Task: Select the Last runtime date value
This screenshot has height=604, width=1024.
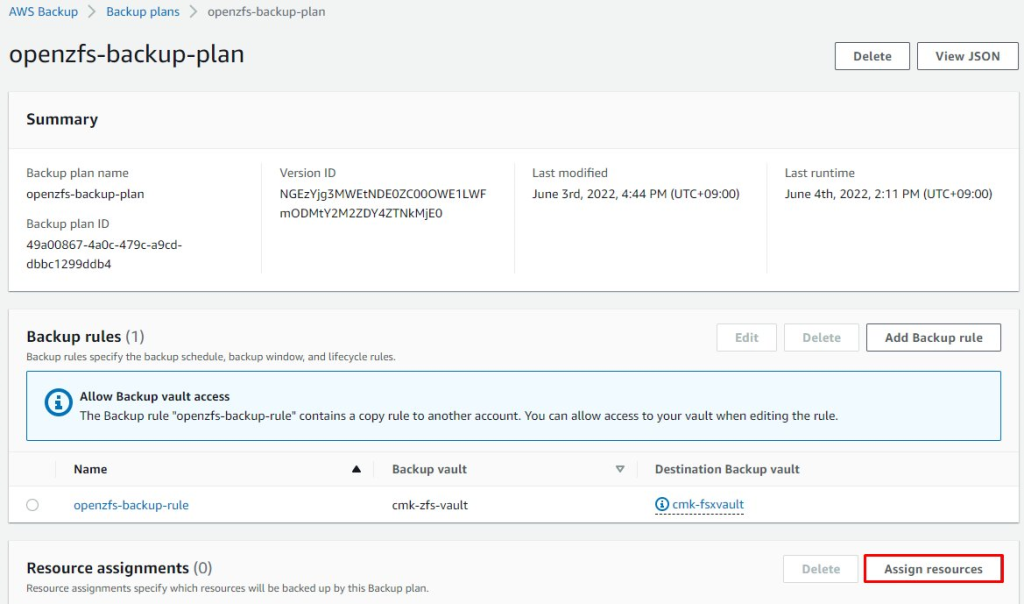Action: pos(888,194)
